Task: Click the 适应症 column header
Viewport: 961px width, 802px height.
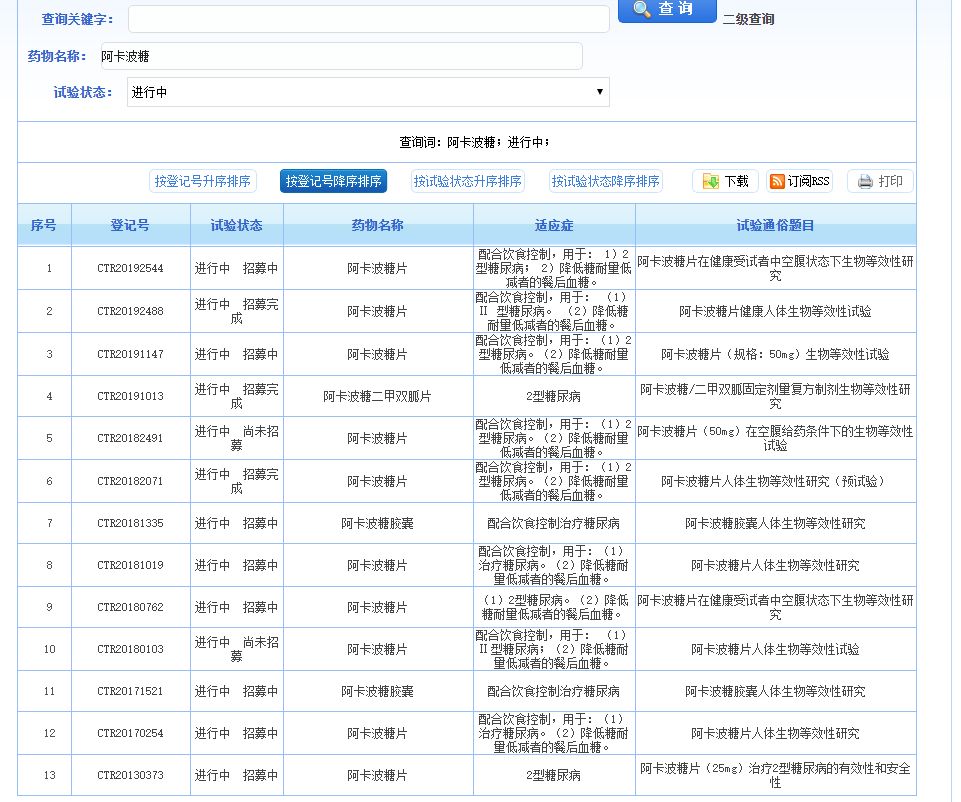Action: [x=553, y=225]
